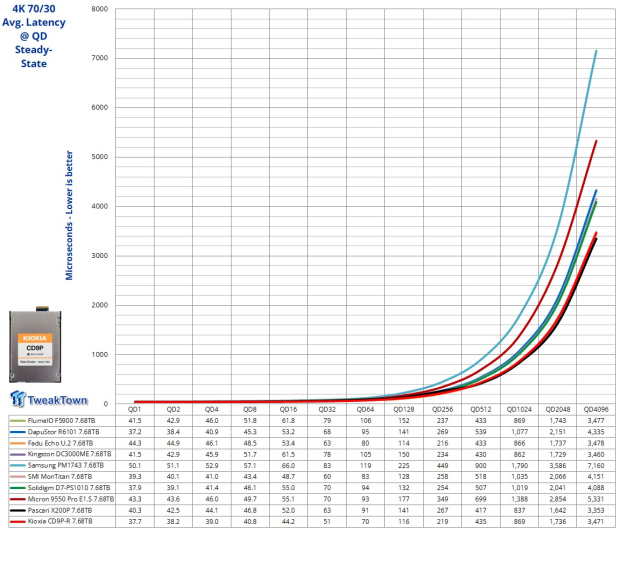Screen dimensions: 620x568
Task: Select the 'Solidigm D7-PS1010 7.68TB' legend label
Action: pyautogui.click(x=69, y=488)
